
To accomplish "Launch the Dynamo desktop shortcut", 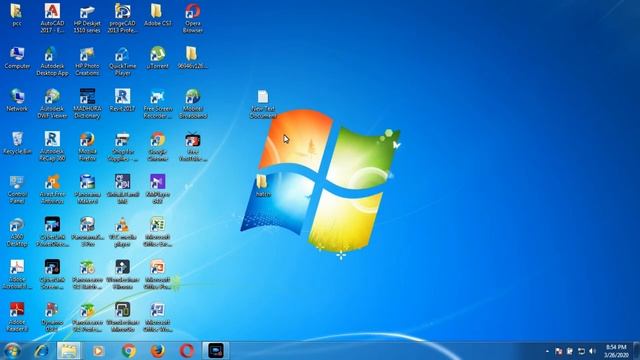I will coord(52,317).
